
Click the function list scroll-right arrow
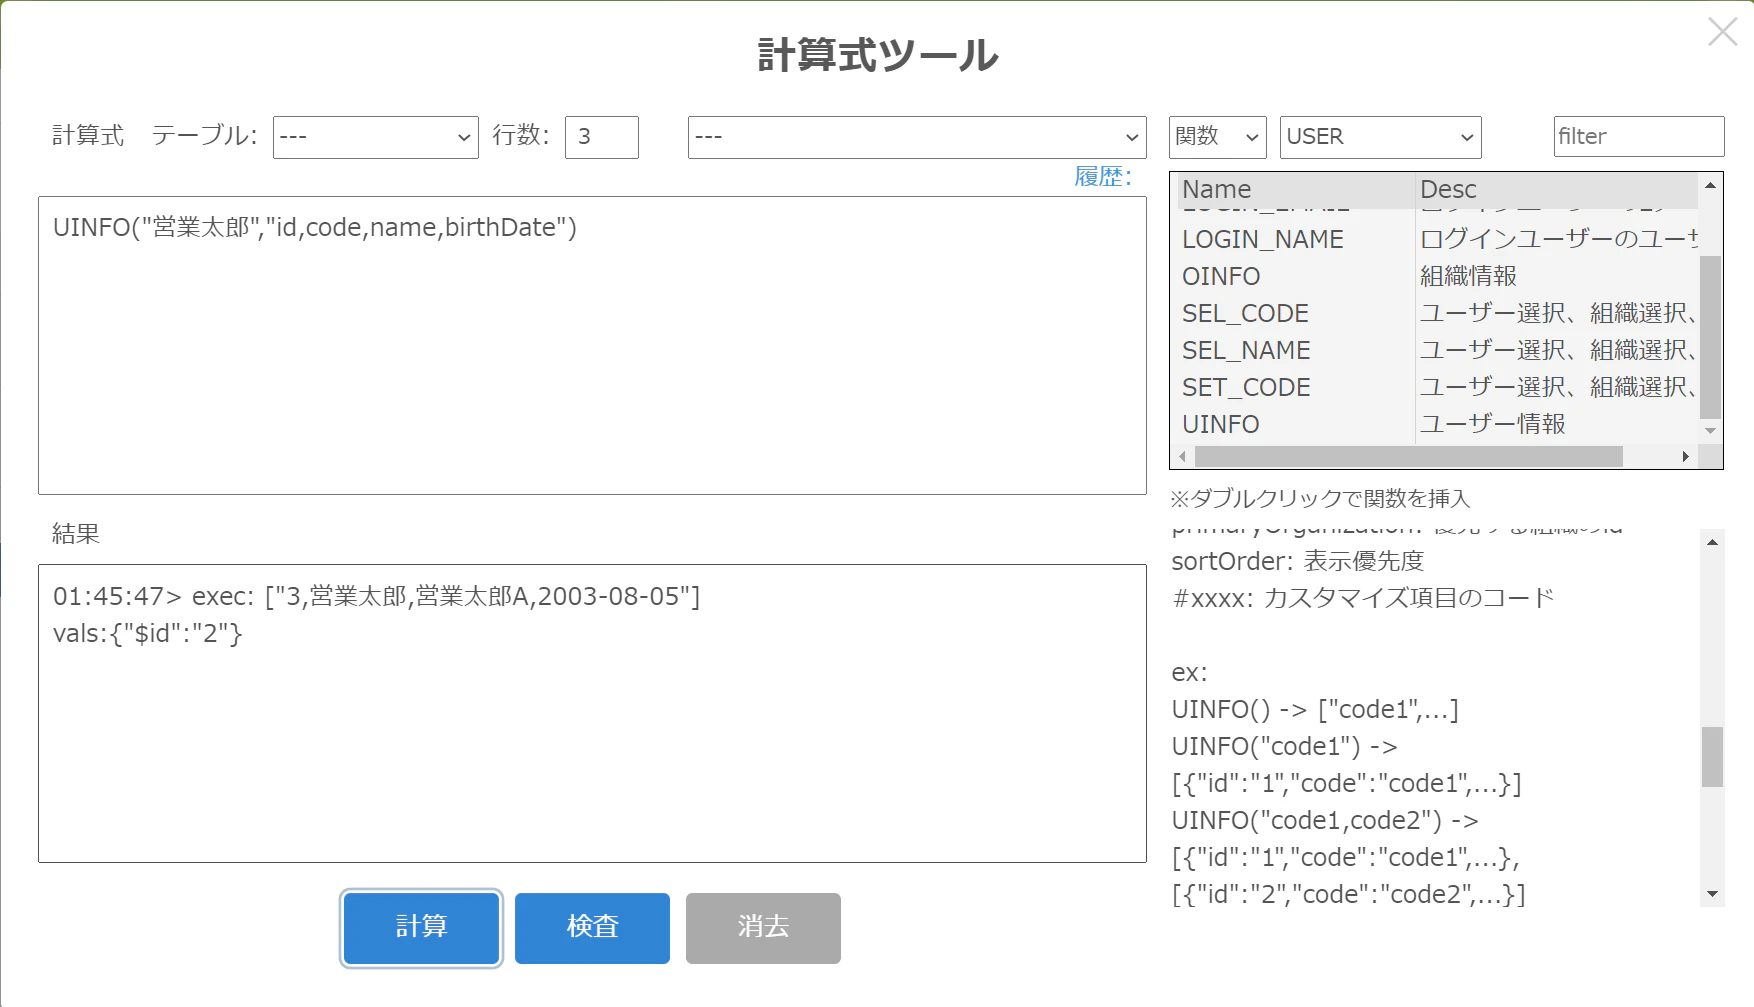click(x=1686, y=457)
